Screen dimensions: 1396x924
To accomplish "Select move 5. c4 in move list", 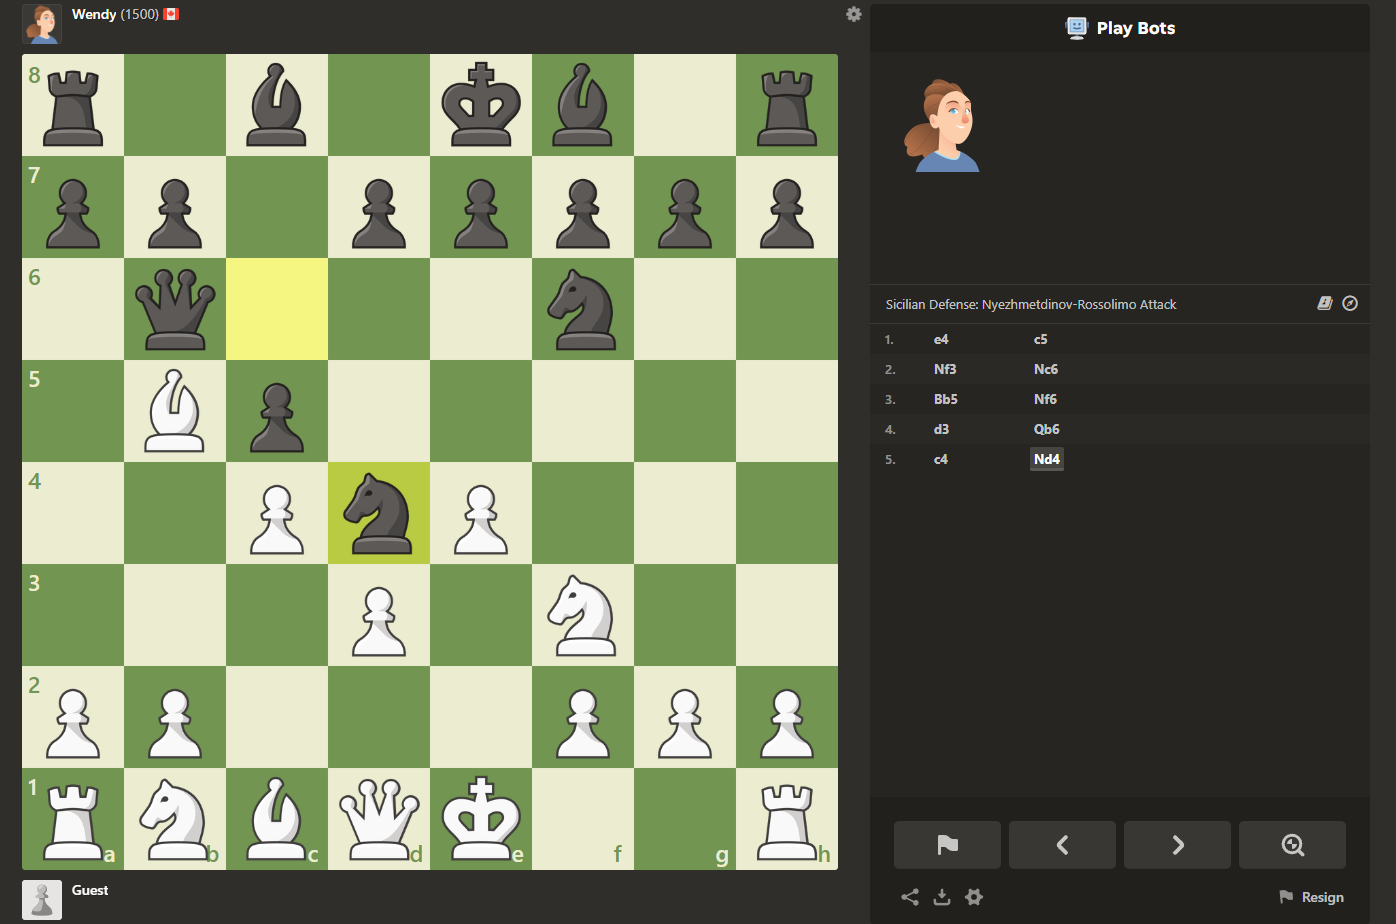I will point(940,459).
